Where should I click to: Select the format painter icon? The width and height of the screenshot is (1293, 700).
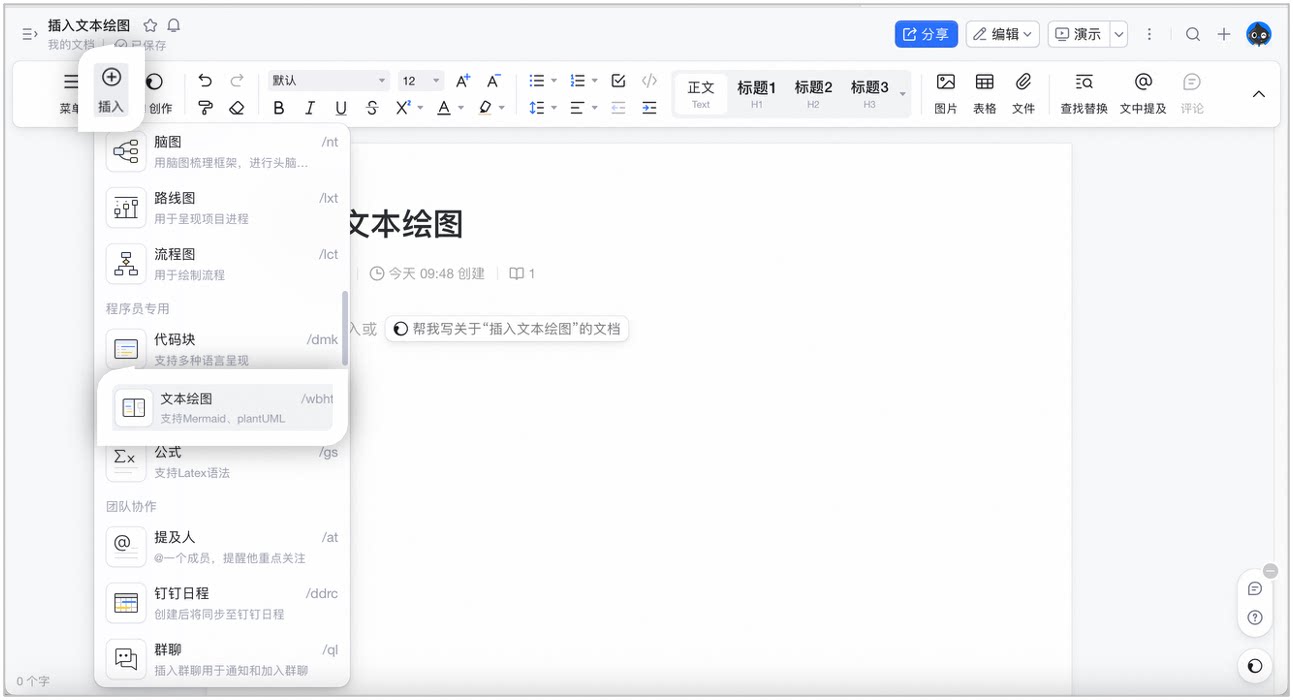[x=205, y=108]
